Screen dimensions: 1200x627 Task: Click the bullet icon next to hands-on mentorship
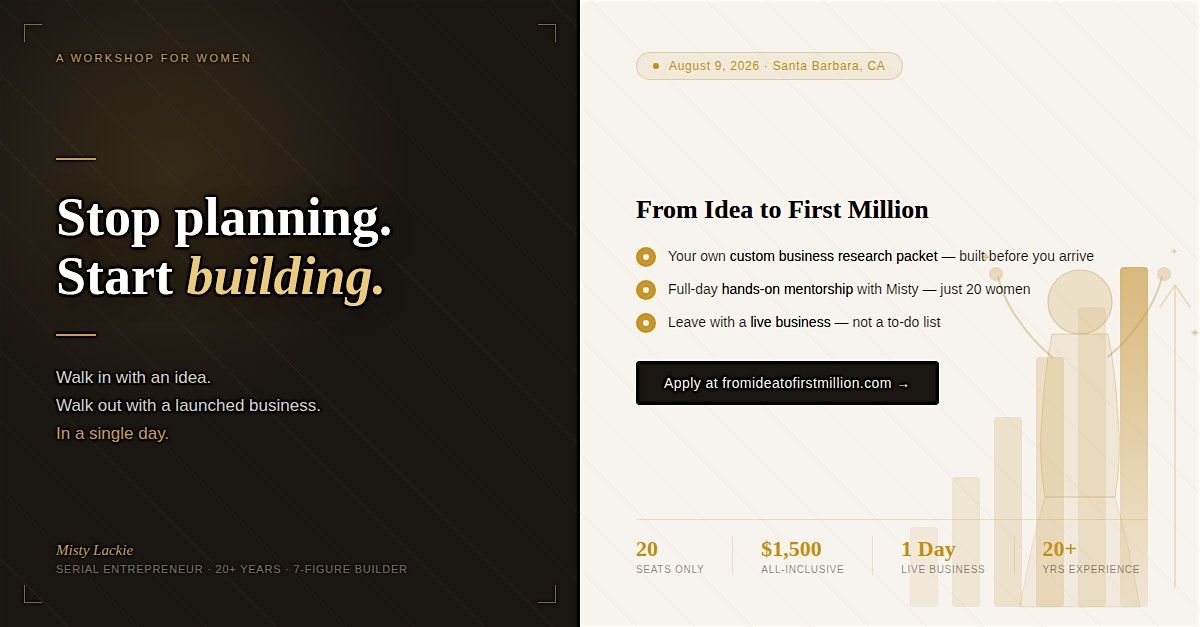pos(646,290)
